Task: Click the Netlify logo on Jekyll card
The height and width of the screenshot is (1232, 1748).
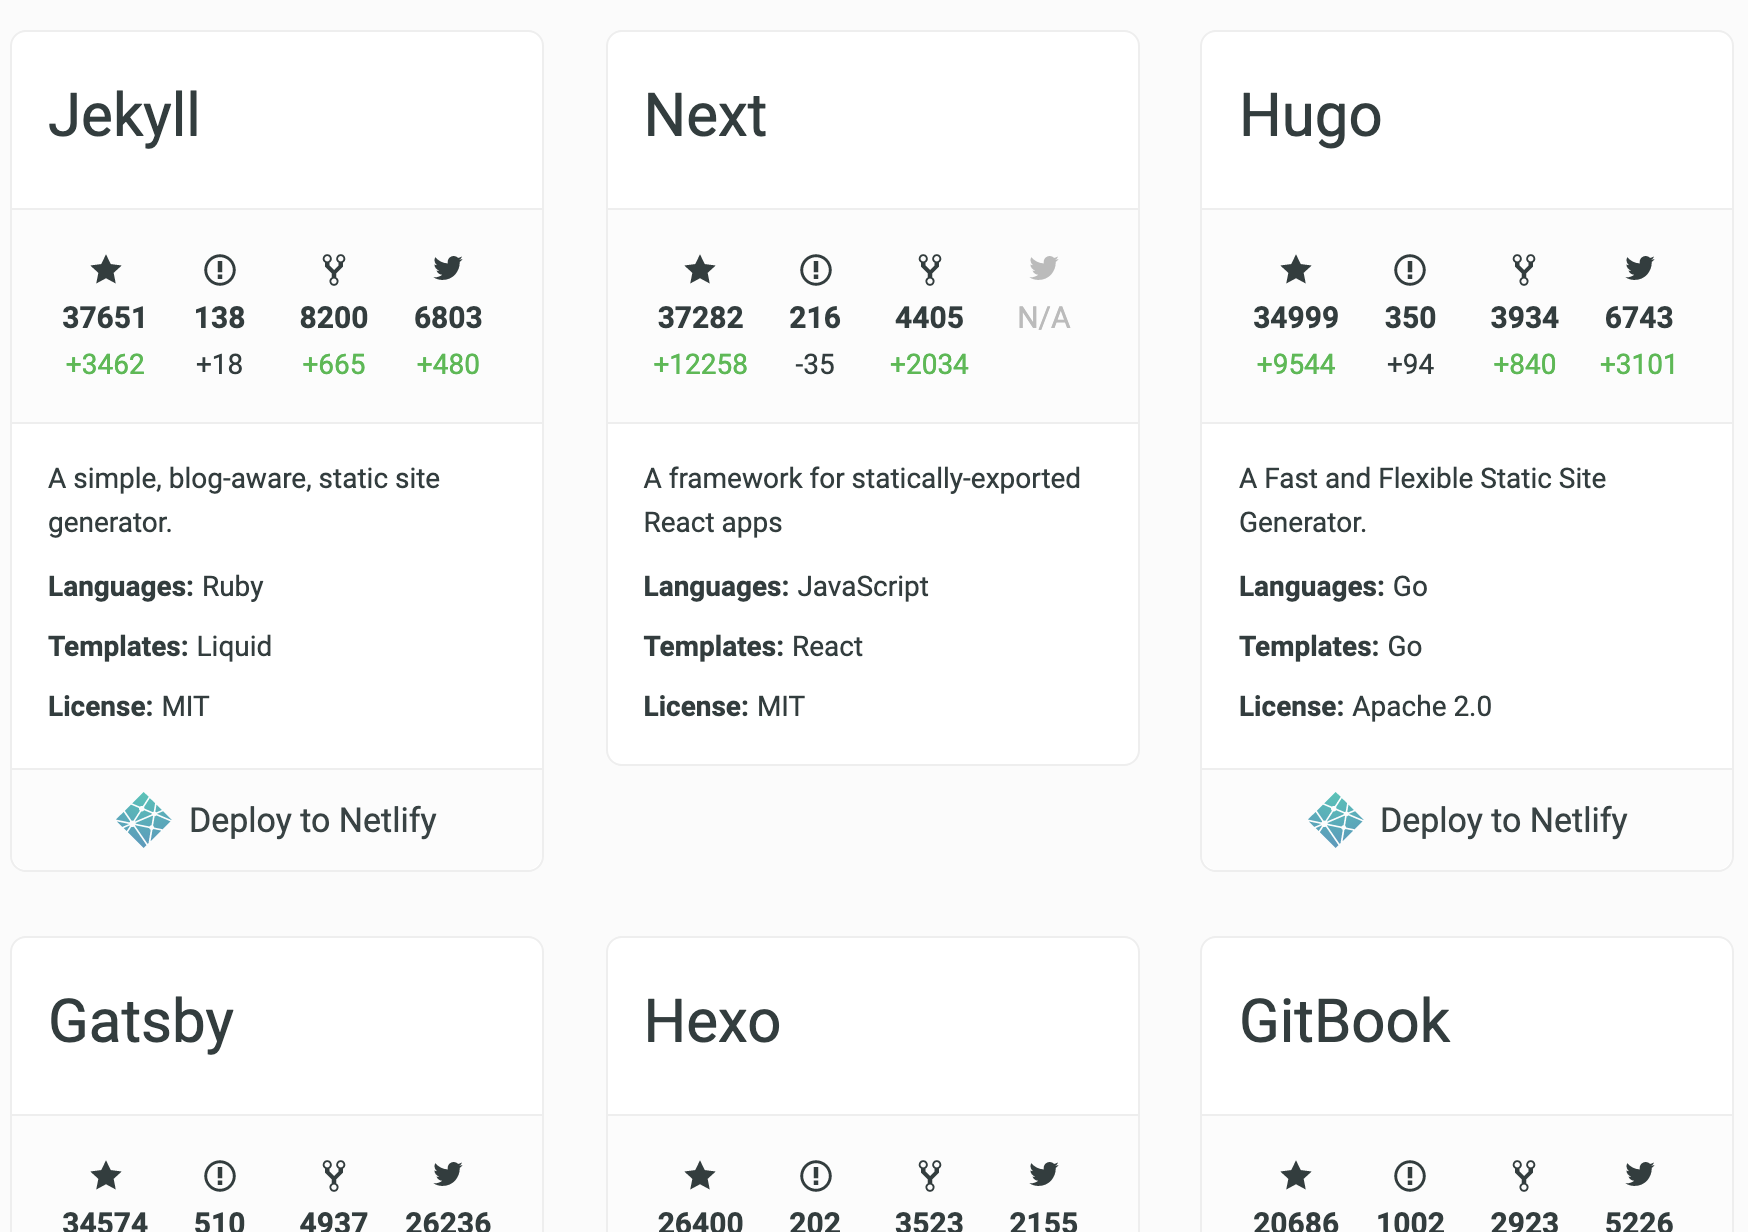Action: [144, 820]
